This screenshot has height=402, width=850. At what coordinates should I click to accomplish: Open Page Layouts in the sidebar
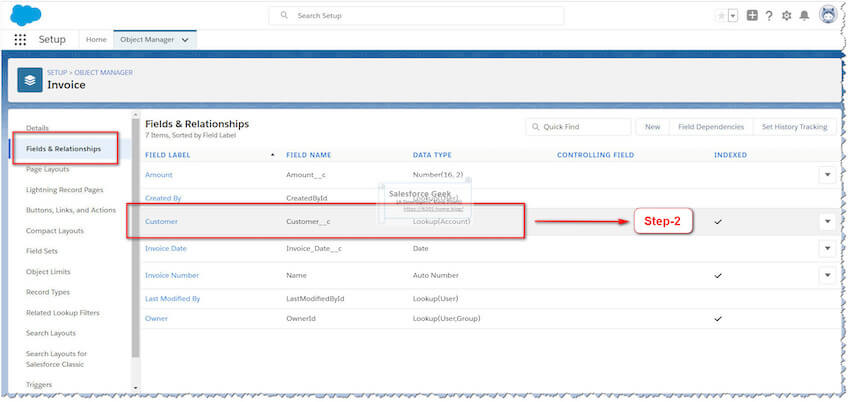(x=48, y=169)
